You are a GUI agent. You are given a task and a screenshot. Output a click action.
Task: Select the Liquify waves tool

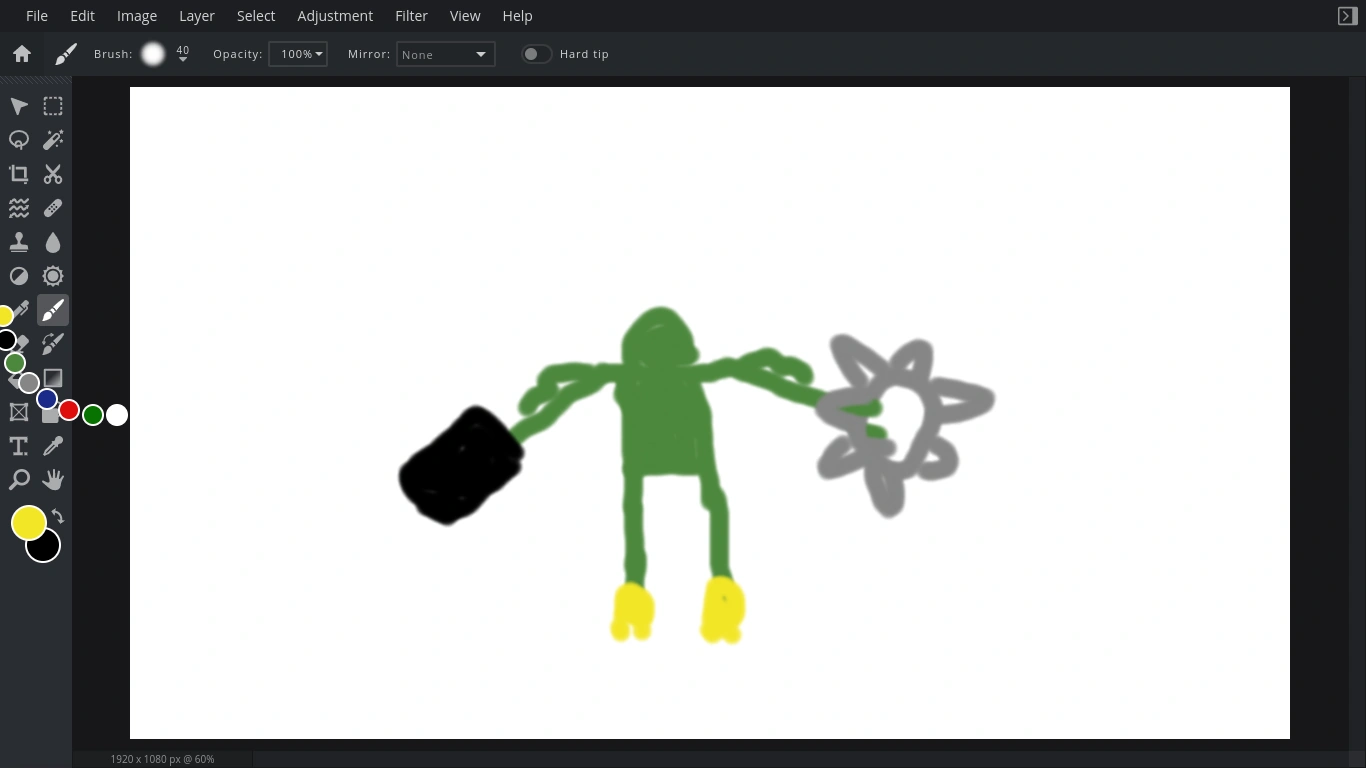tap(19, 208)
